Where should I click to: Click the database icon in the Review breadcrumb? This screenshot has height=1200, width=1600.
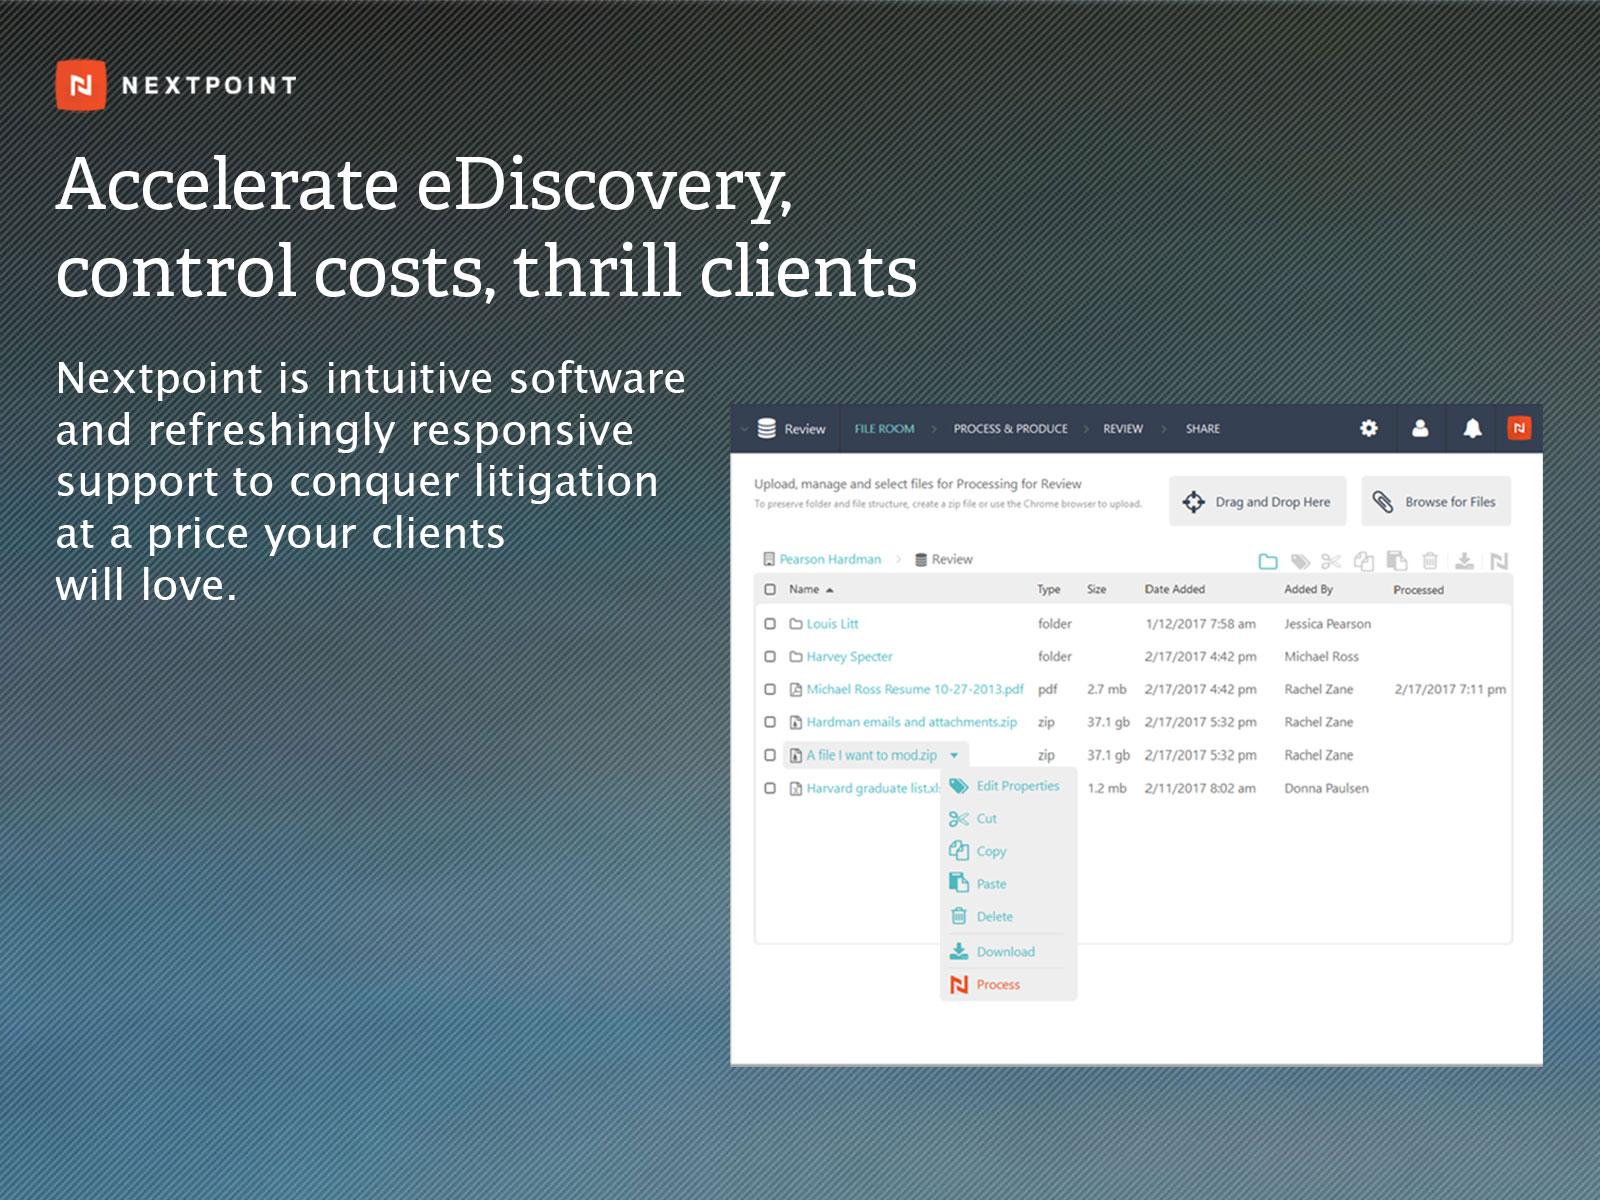pos(921,559)
